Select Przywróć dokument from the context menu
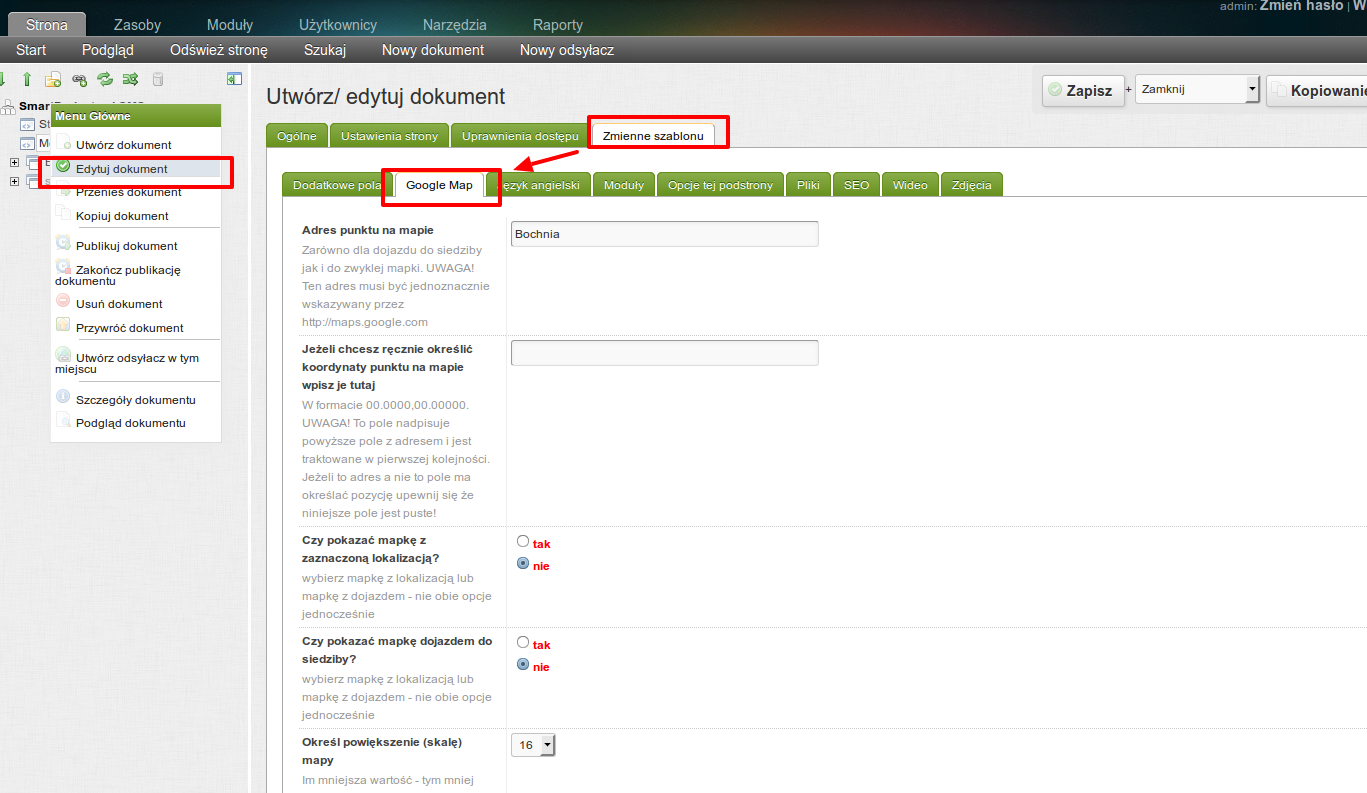 (129, 328)
